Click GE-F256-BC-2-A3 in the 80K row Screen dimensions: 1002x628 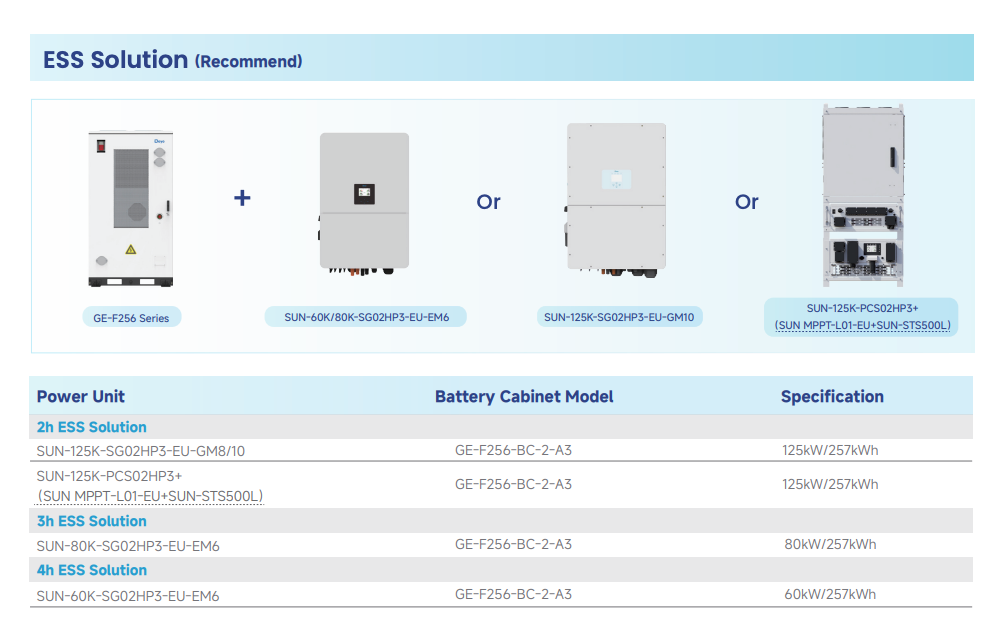[513, 544]
